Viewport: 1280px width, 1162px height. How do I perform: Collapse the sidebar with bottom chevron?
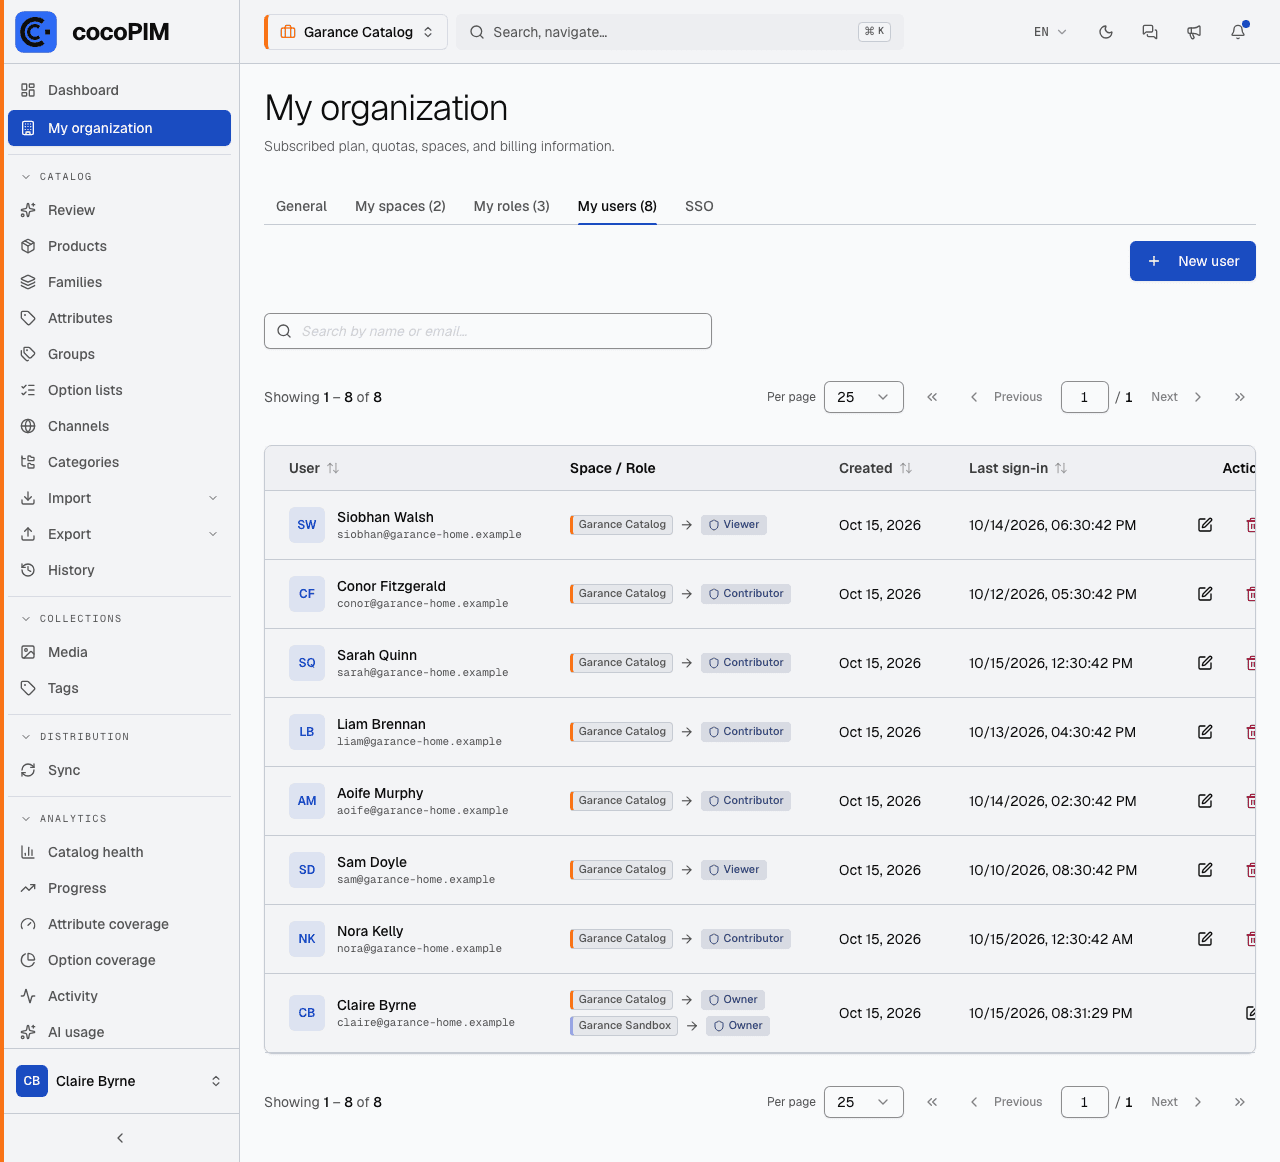coord(120,1138)
